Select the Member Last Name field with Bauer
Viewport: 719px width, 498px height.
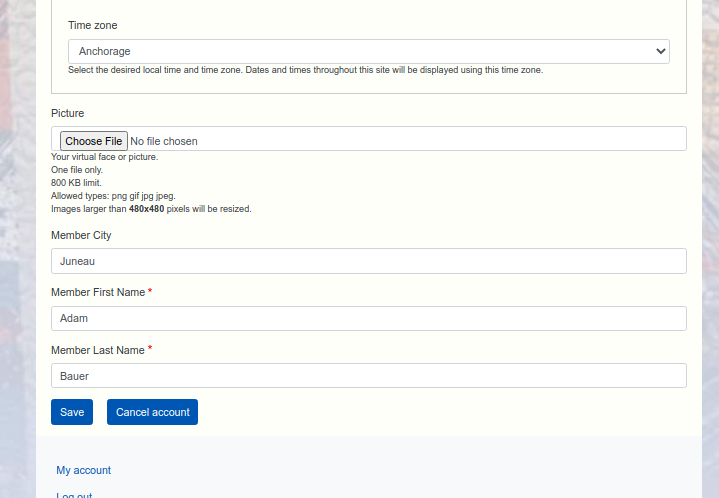(x=368, y=375)
